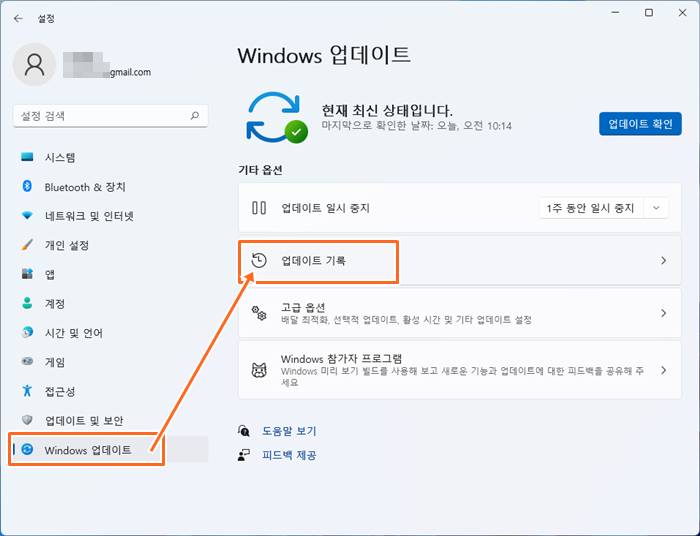Click the history clock icon for 업데이트 기록
This screenshot has width=700, height=536.
[259, 261]
